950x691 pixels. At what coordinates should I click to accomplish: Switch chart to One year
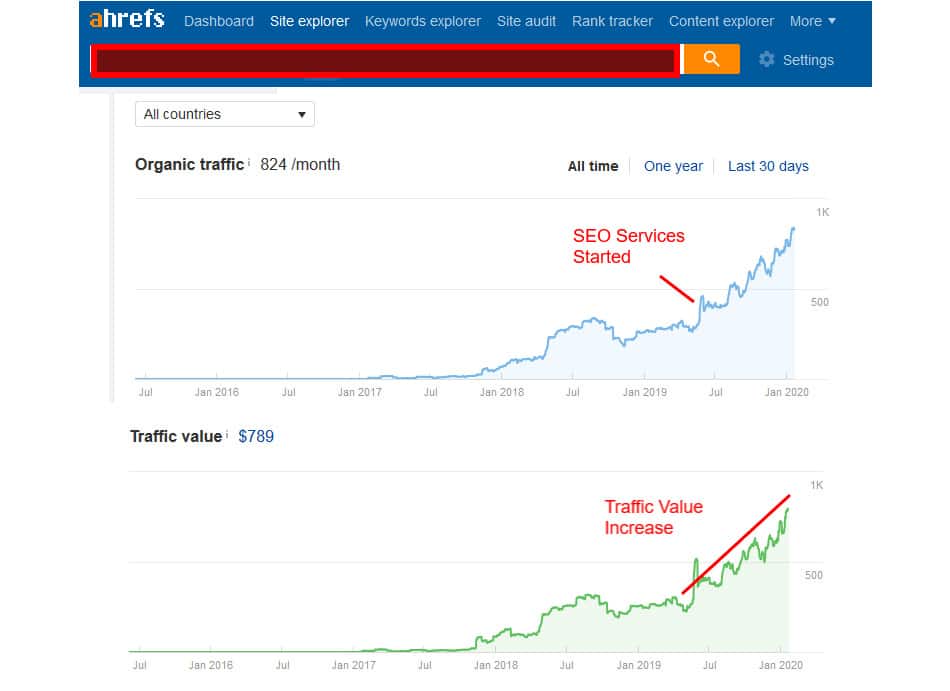click(x=673, y=166)
